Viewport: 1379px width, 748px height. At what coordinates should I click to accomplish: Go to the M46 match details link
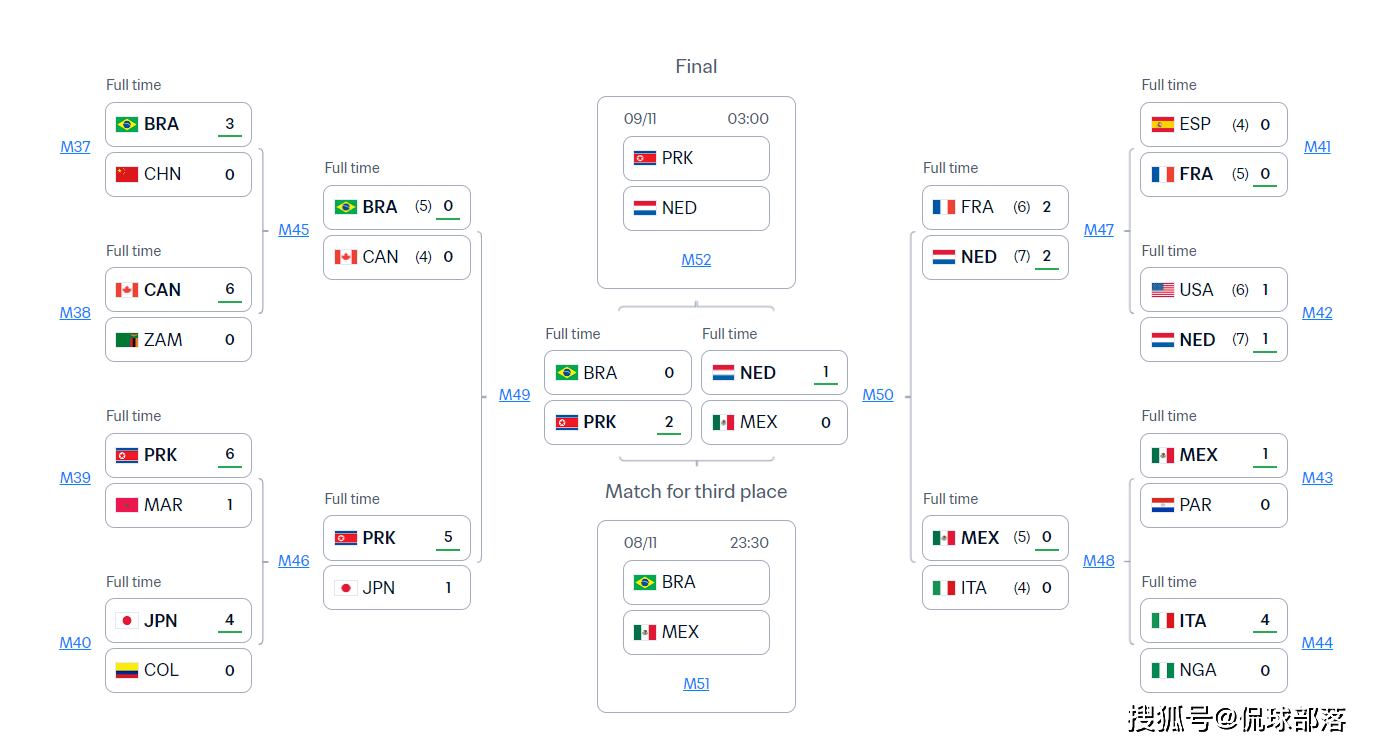pos(294,561)
